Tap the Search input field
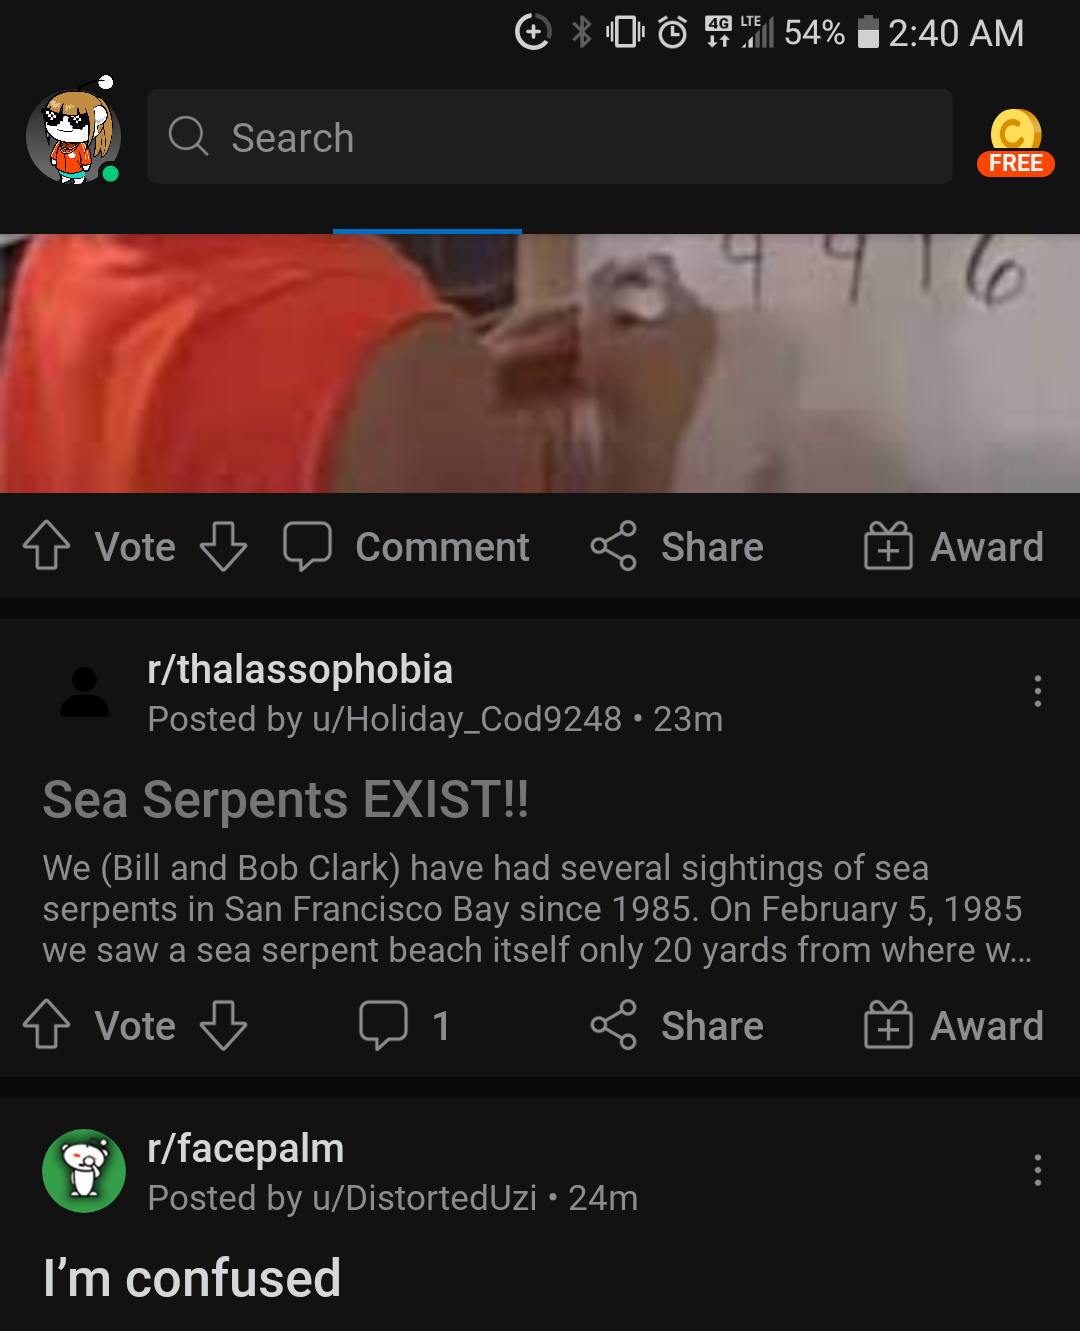 pyautogui.click(x=550, y=137)
